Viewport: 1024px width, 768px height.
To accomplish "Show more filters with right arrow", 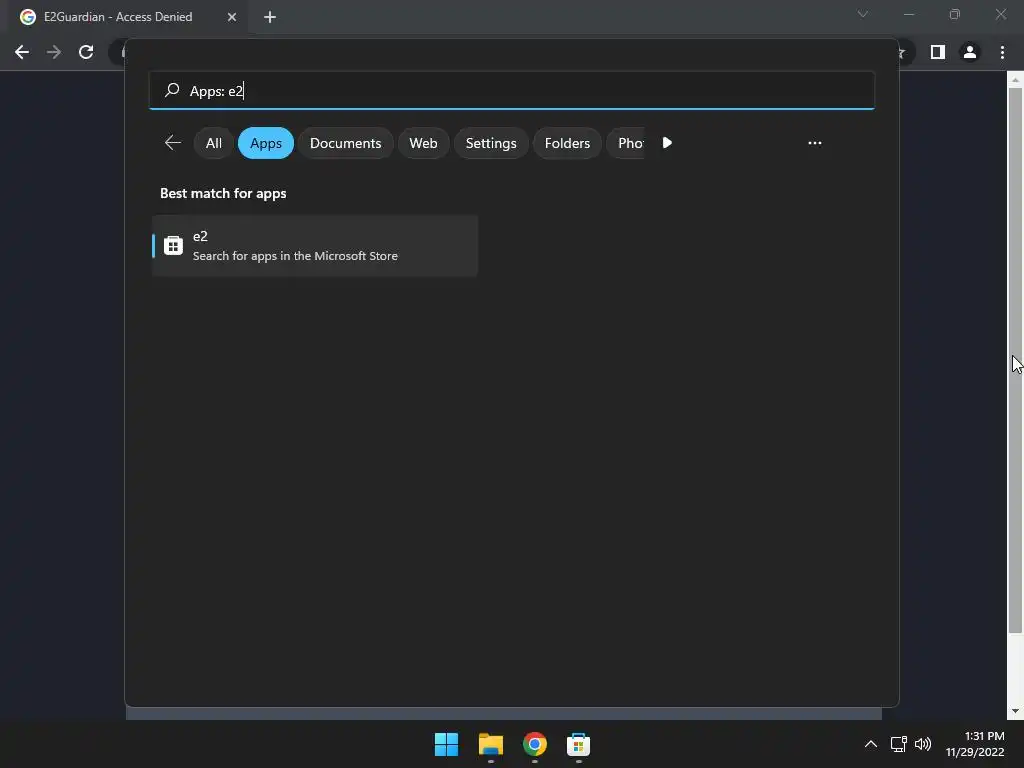I will point(667,142).
